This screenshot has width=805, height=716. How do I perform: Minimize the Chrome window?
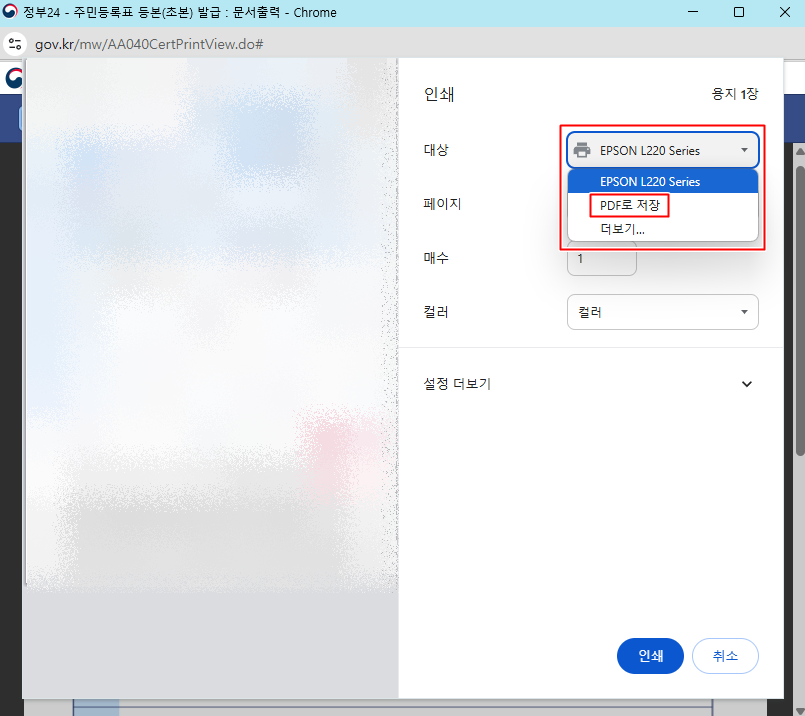coord(693,12)
